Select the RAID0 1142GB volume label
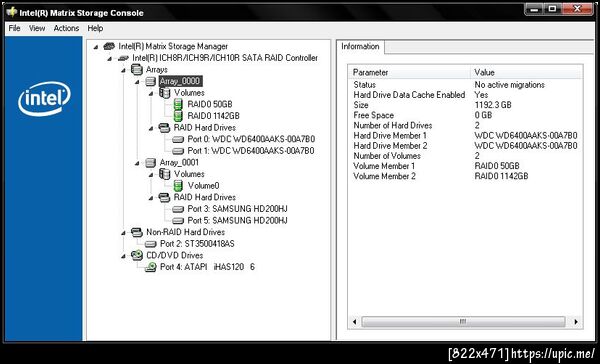600x364 pixels. (213, 116)
